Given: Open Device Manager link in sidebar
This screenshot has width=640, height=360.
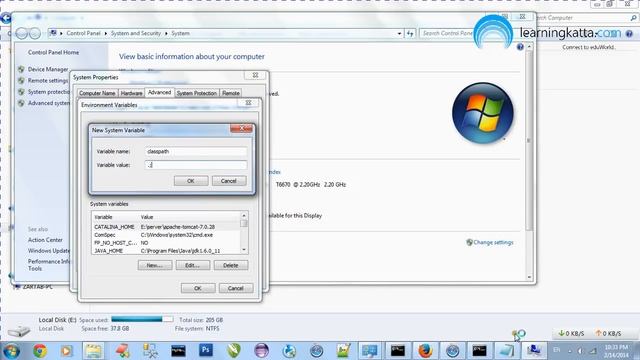Looking at the screenshot, I should click(48, 69).
